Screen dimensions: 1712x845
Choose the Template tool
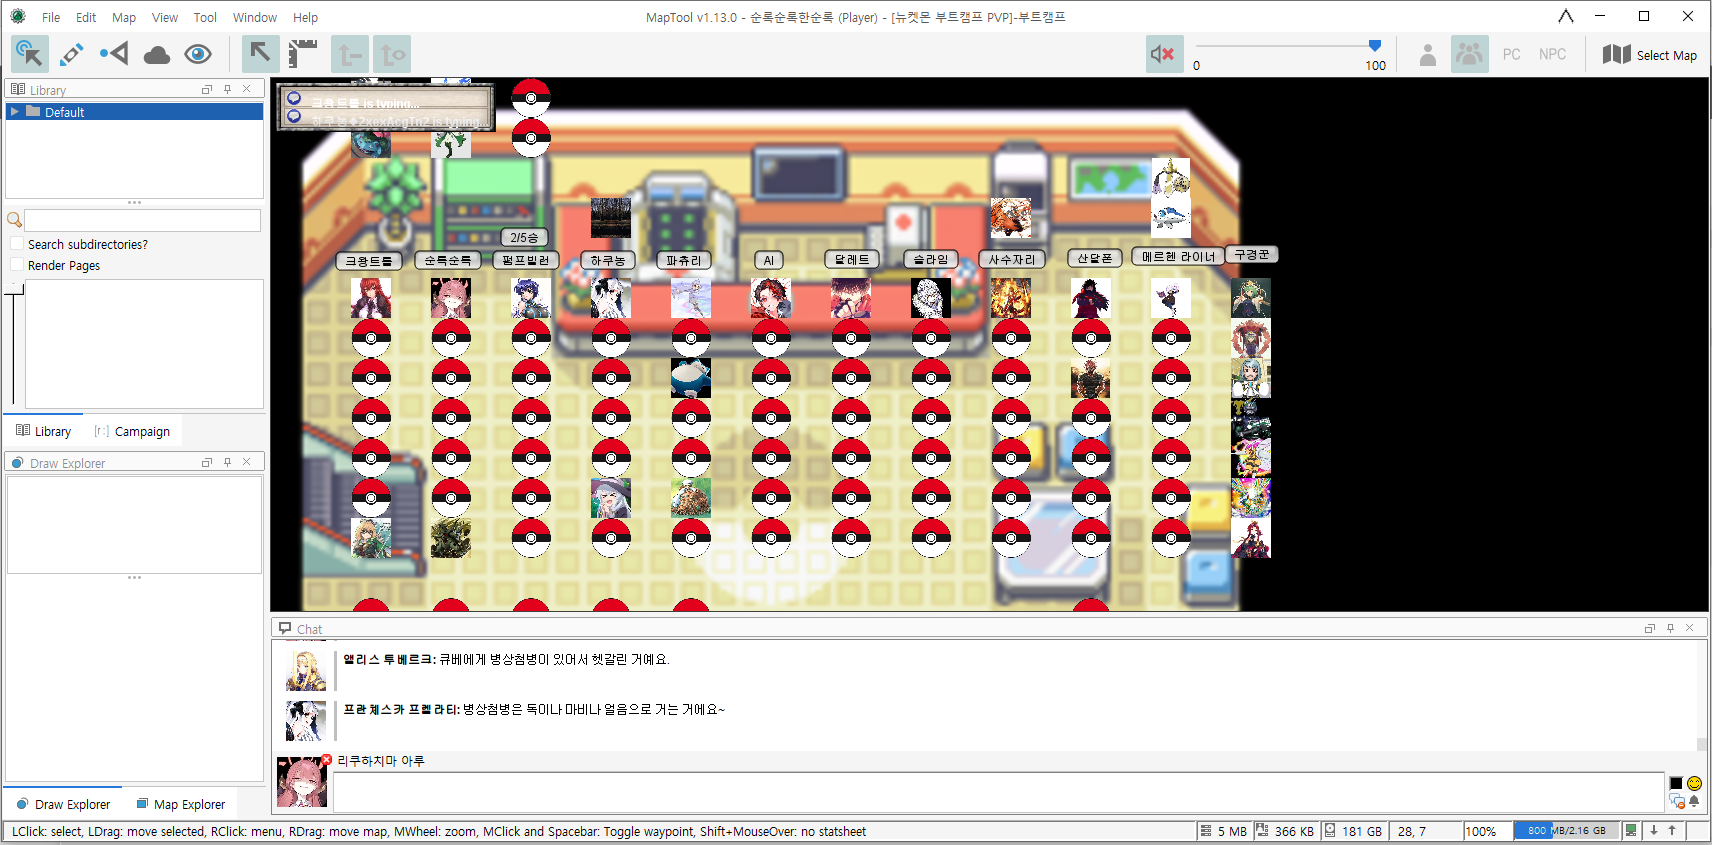coord(114,54)
